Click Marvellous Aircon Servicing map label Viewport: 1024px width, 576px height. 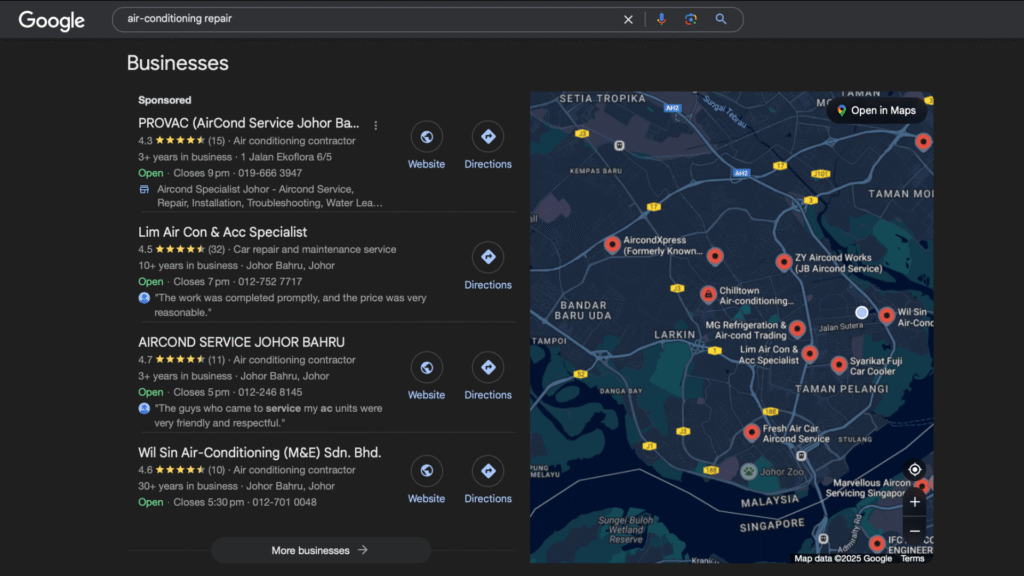tap(868, 488)
